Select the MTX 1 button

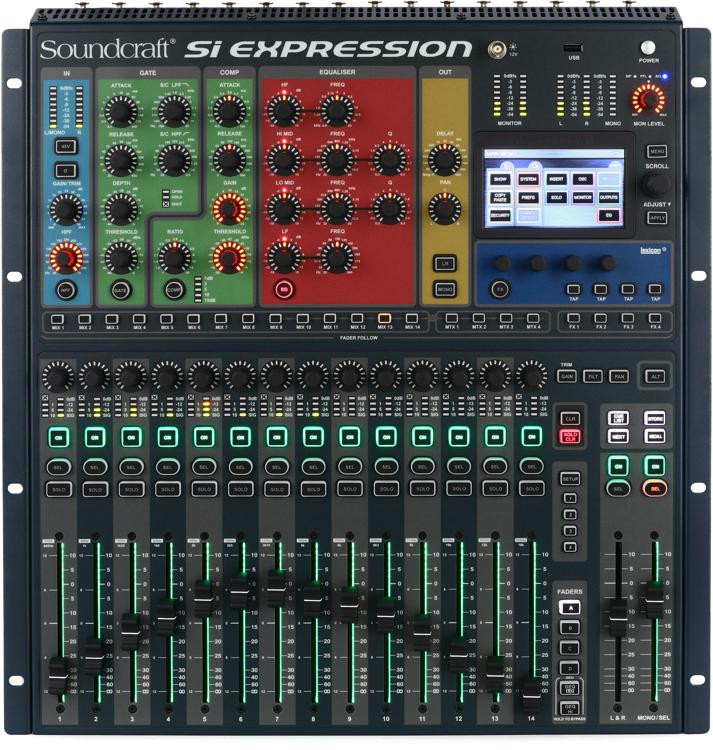[x=452, y=319]
